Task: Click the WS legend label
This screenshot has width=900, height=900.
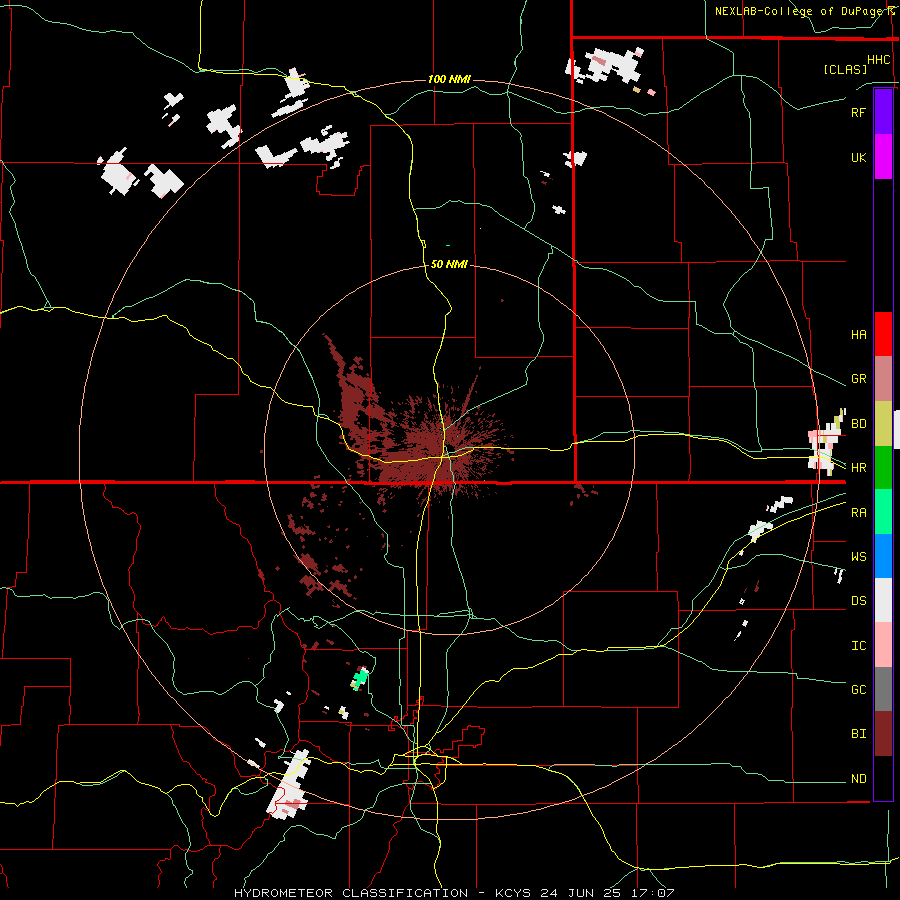Action: tap(858, 557)
